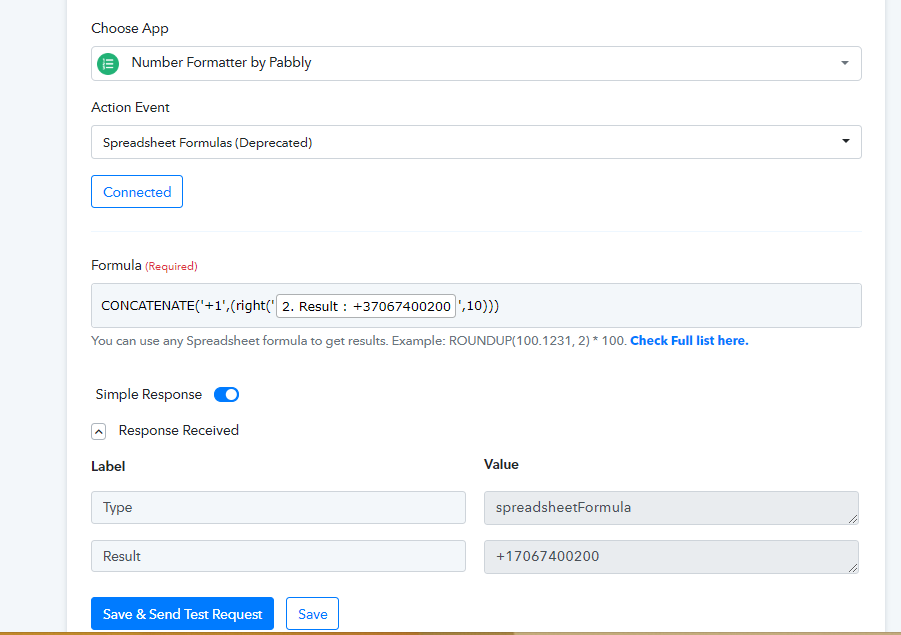Click the Connected button
This screenshot has width=901, height=635.
click(x=137, y=191)
